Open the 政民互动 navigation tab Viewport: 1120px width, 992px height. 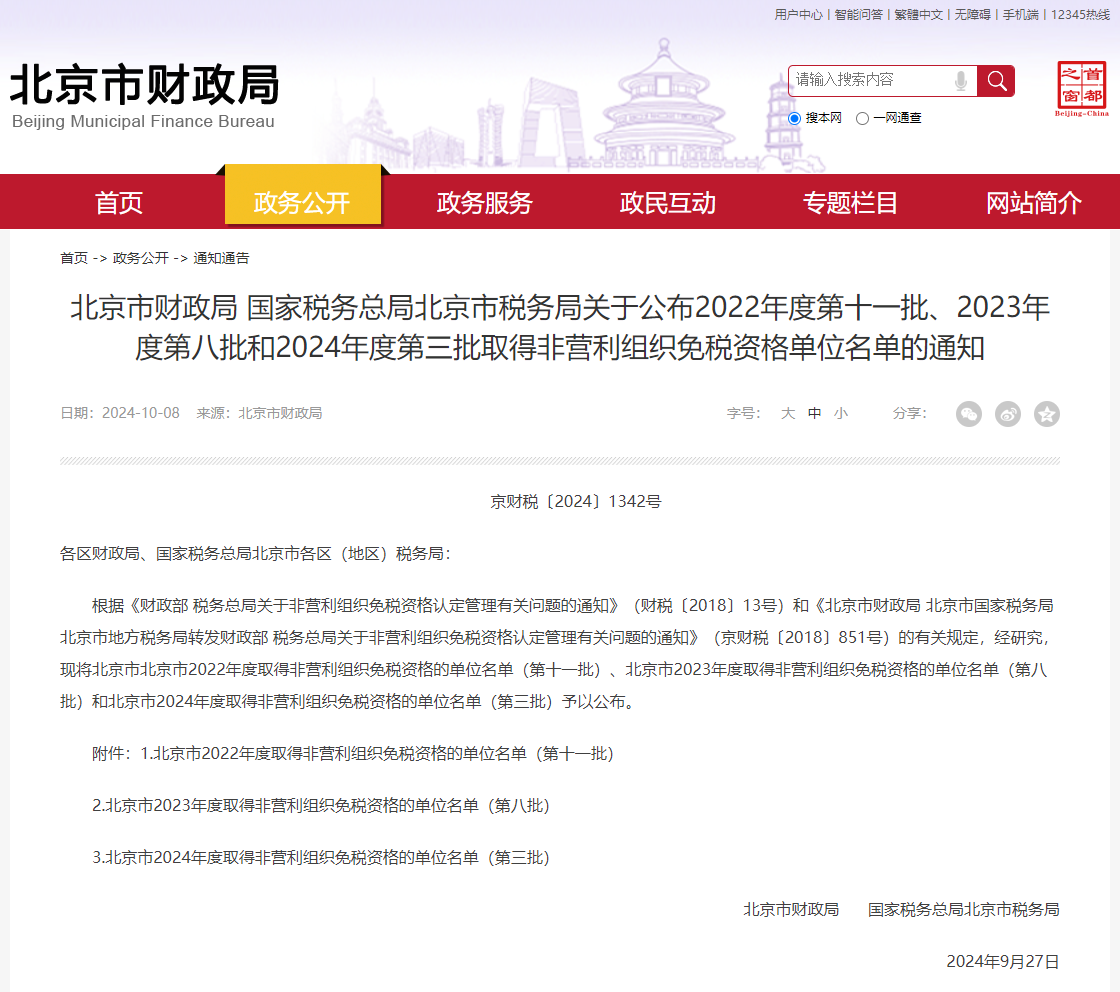point(668,203)
